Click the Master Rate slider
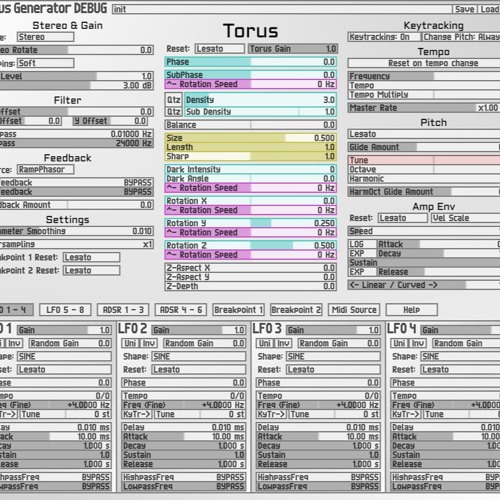The width and height of the screenshot is (500, 500). point(424,108)
